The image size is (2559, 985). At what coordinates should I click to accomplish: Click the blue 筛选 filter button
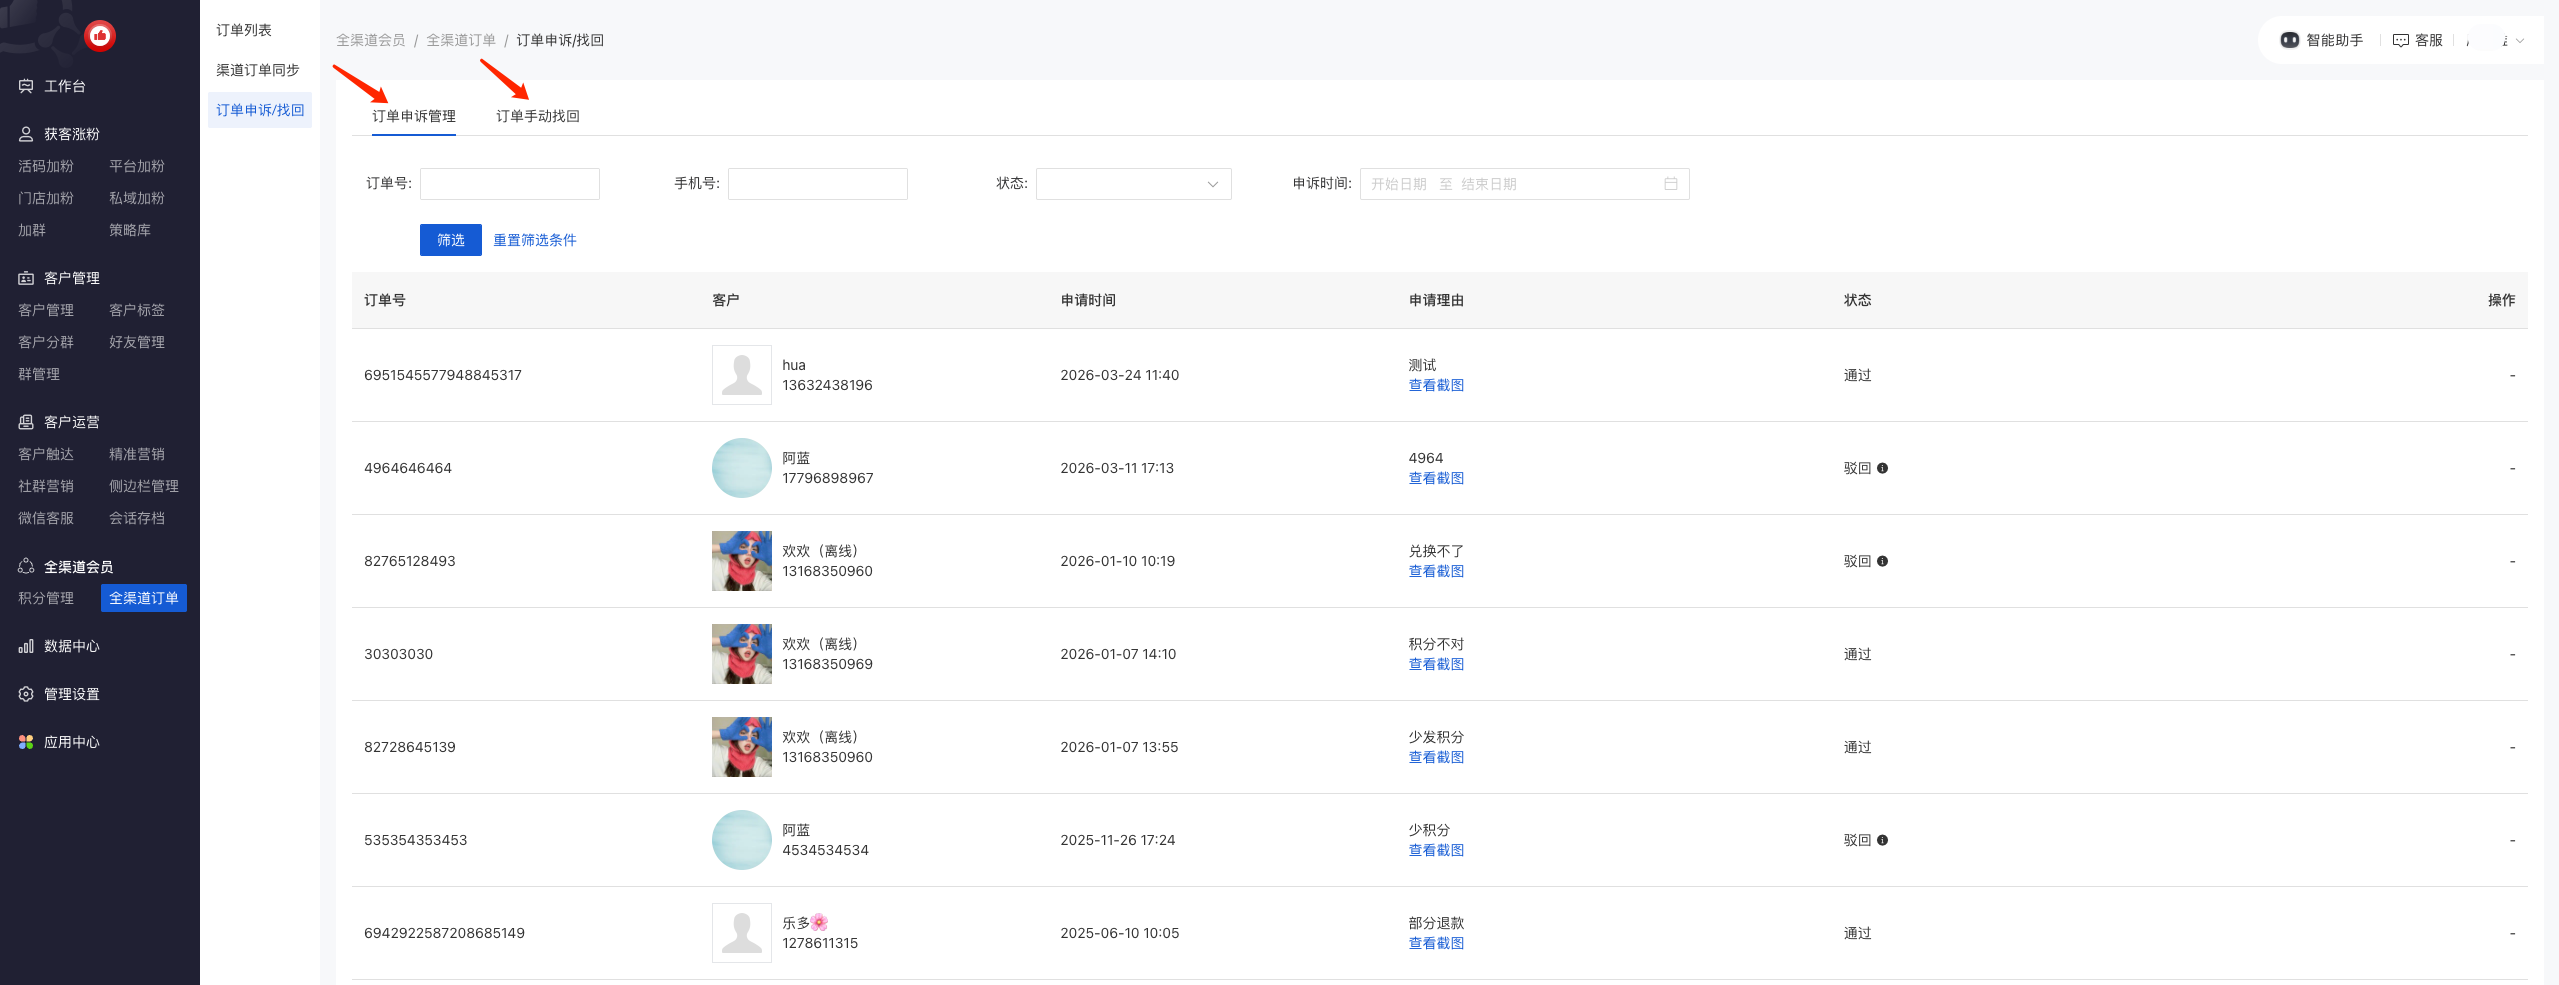(x=450, y=240)
